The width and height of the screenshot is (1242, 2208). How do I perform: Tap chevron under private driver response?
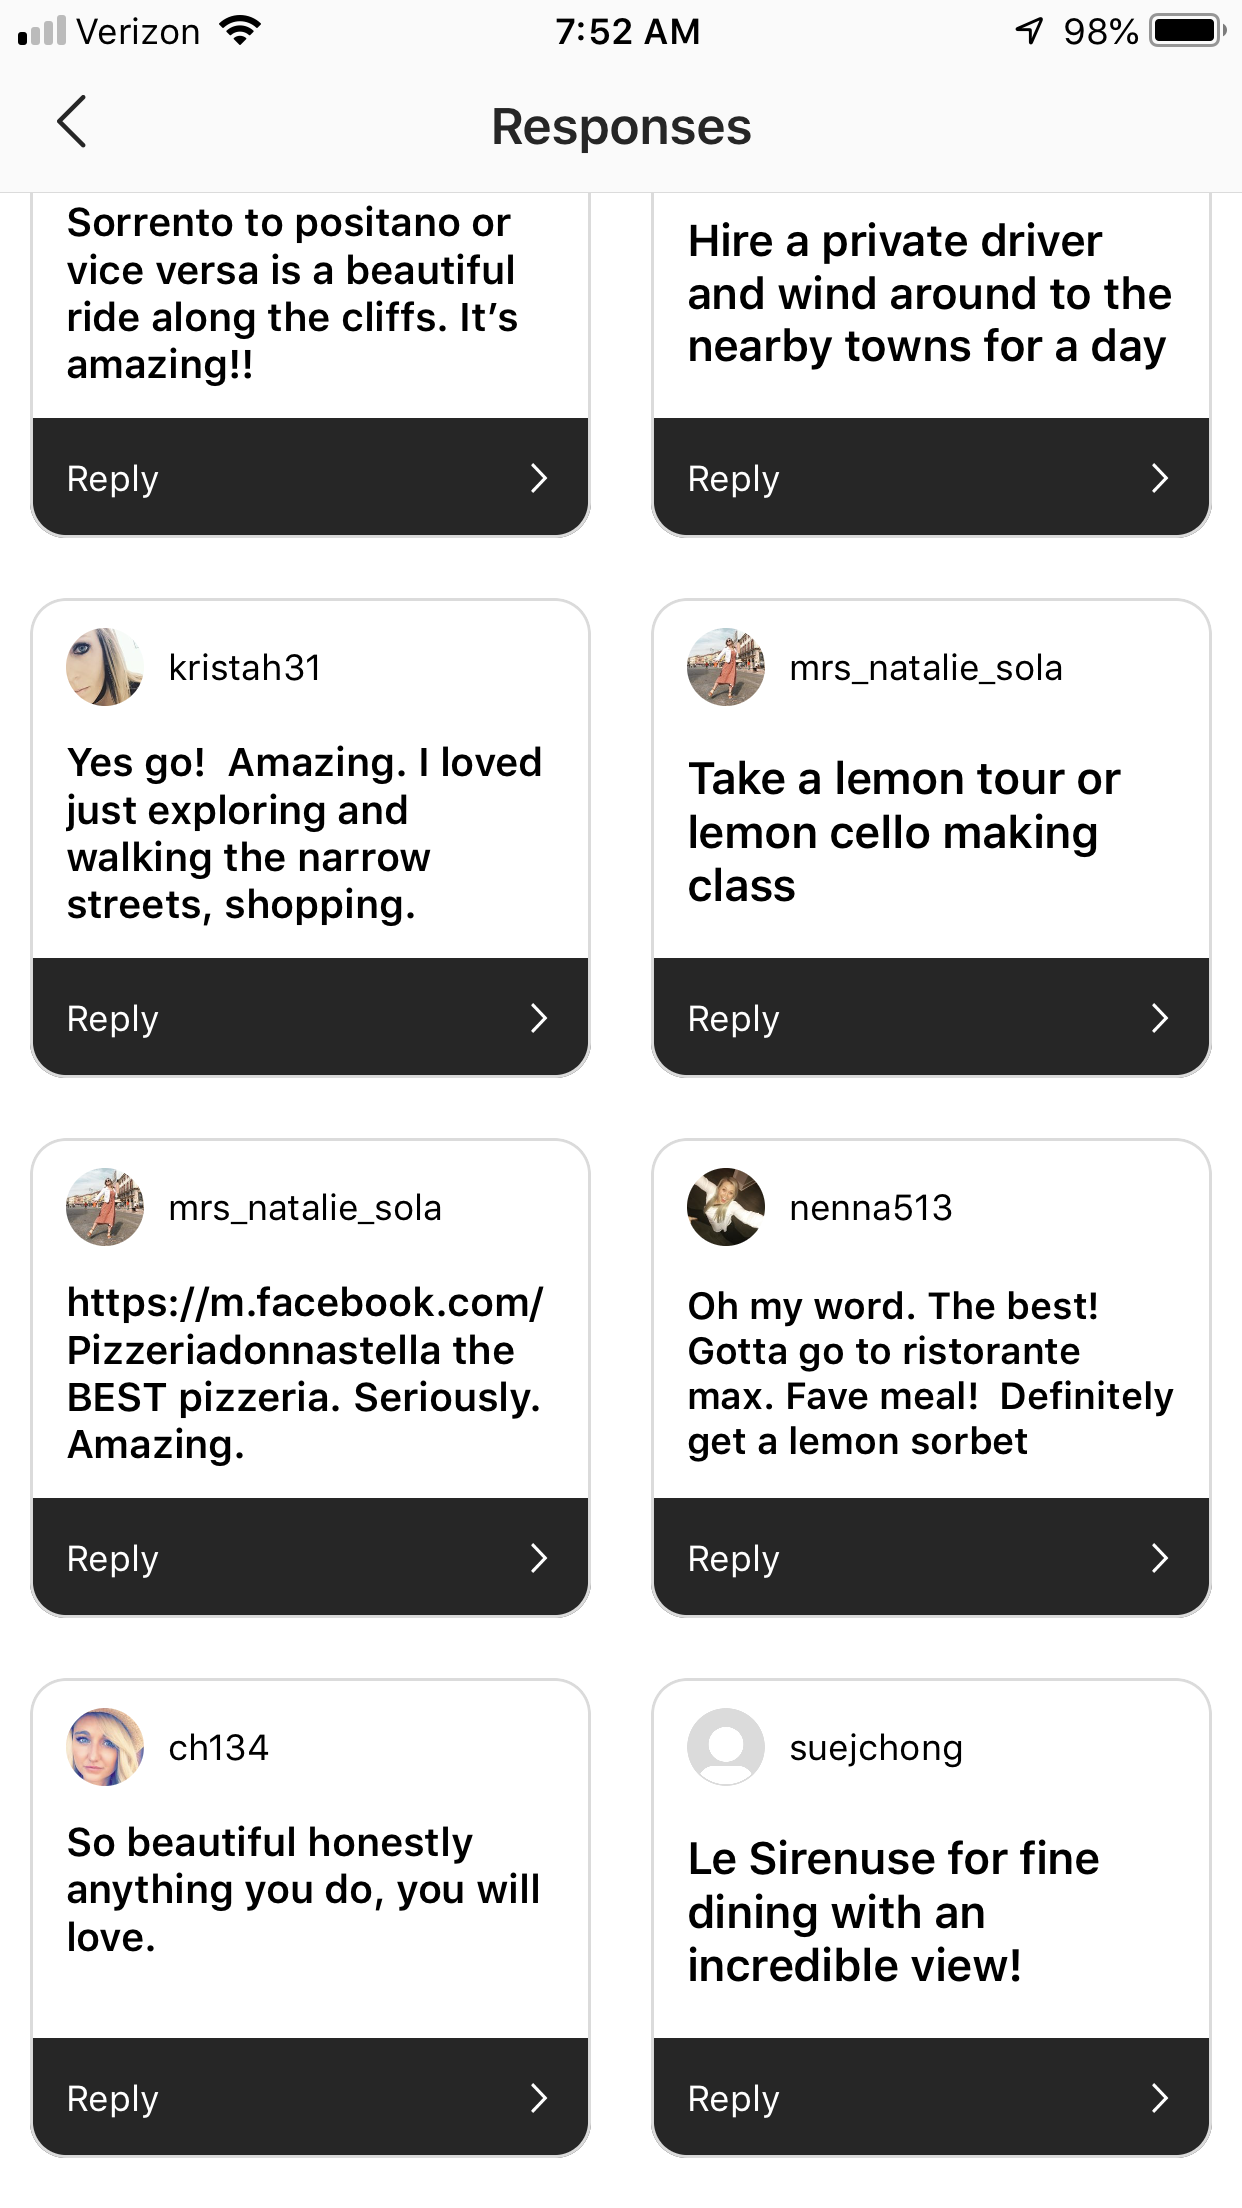pyautogui.click(x=1159, y=478)
